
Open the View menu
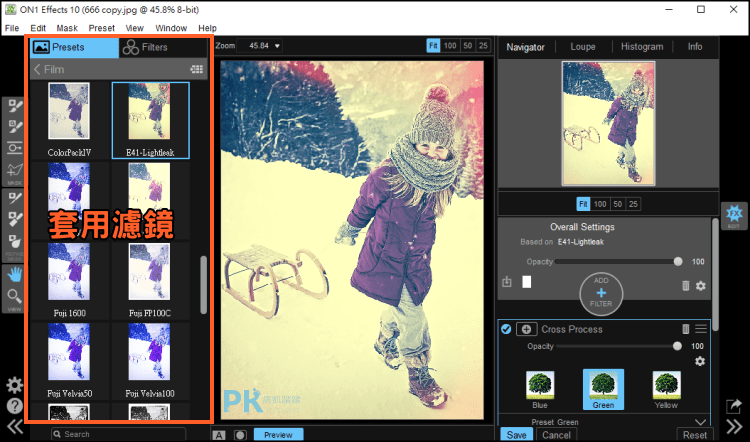(134, 28)
